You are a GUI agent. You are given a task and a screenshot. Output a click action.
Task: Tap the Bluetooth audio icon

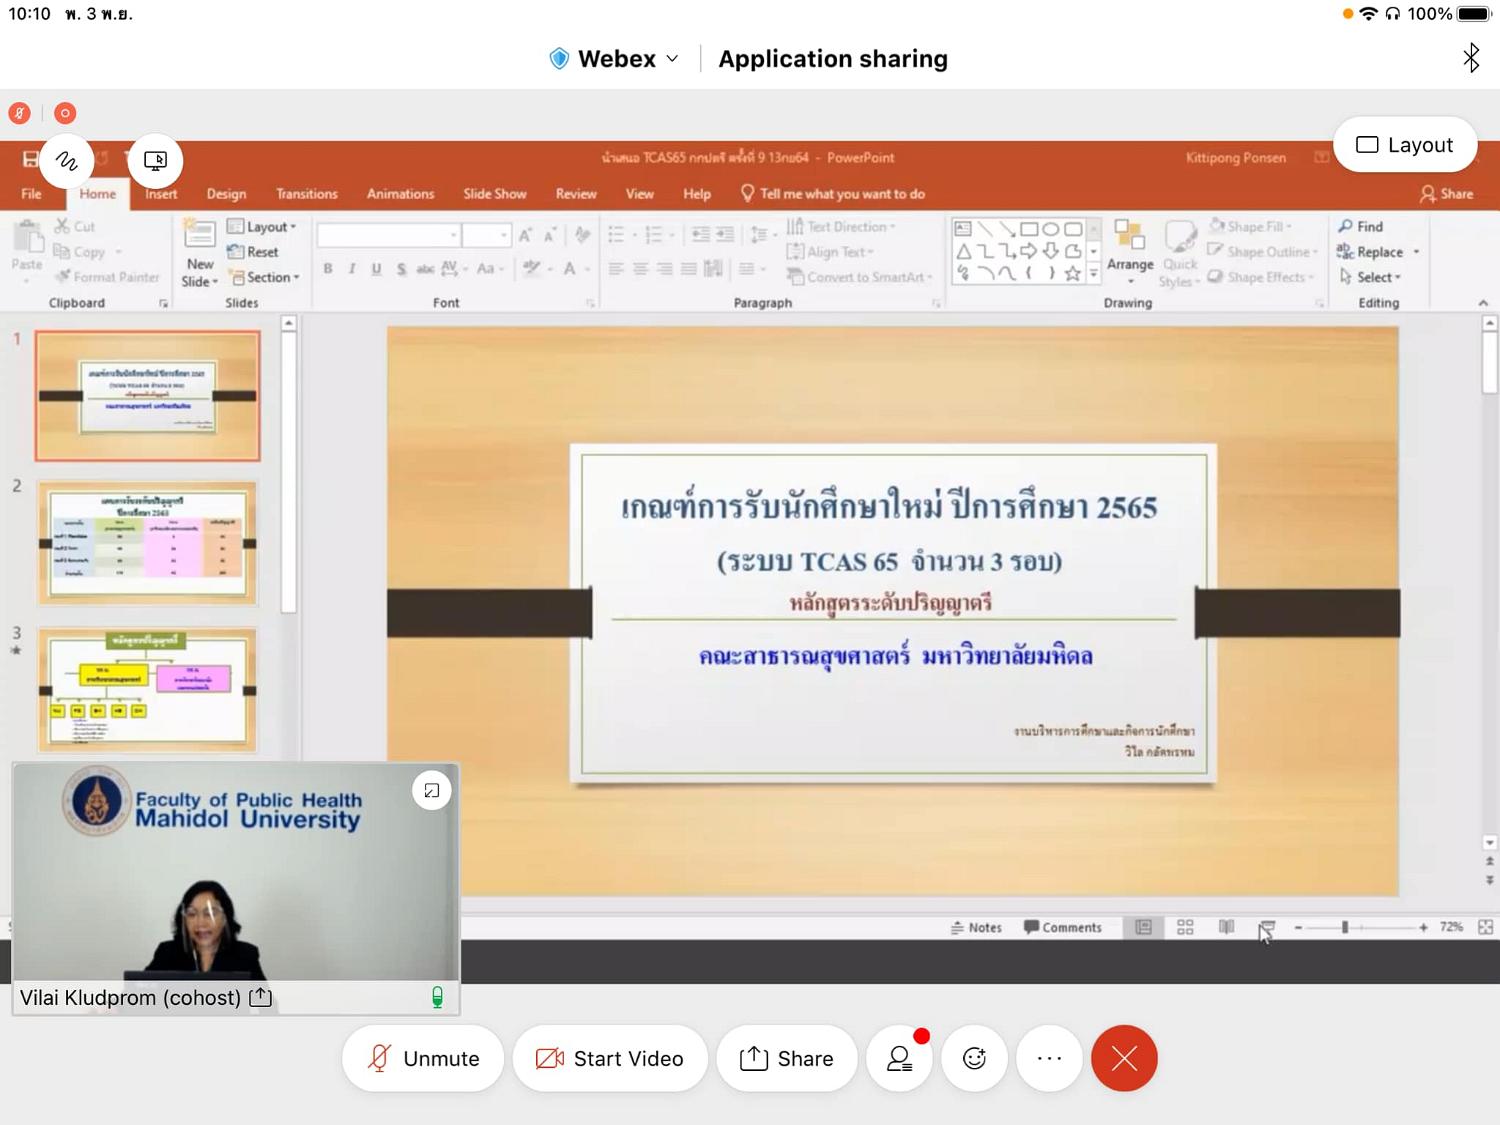(1471, 58)
